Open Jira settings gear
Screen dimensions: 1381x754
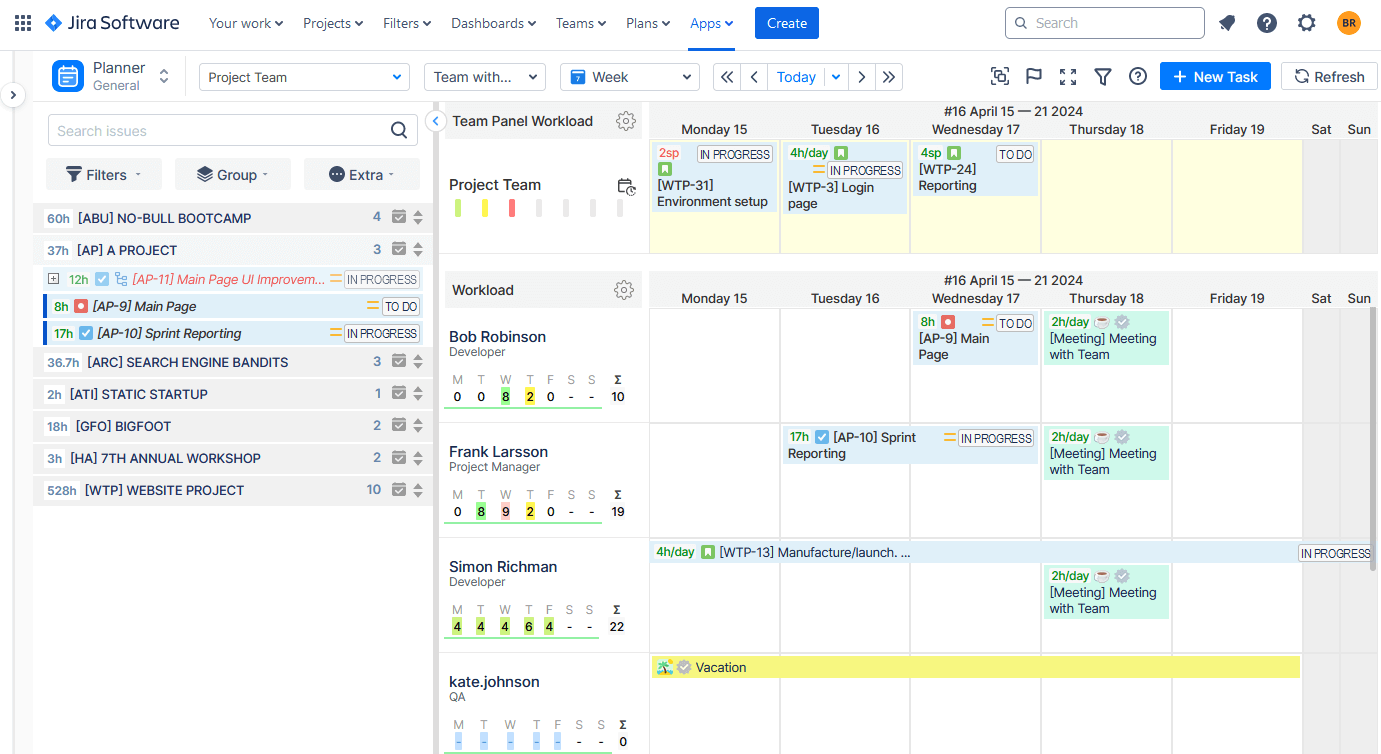pyautogui.click(x=1307, y=23)
